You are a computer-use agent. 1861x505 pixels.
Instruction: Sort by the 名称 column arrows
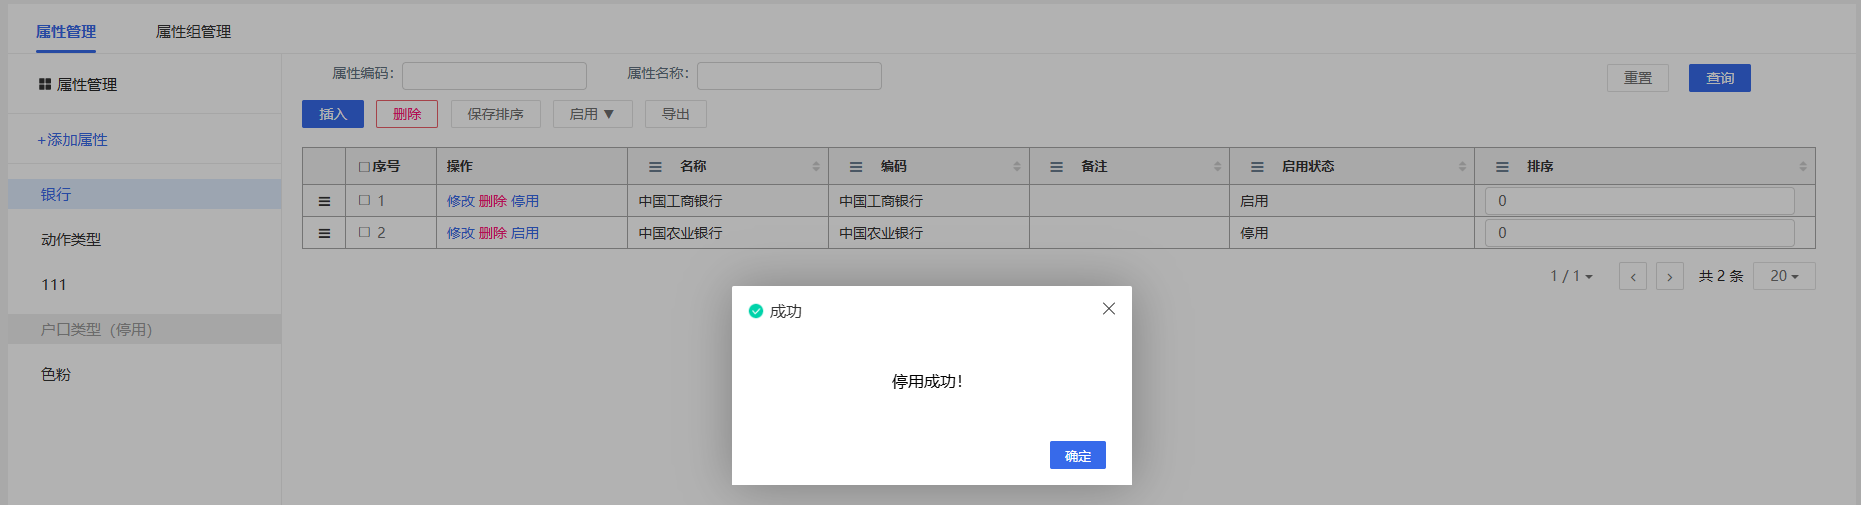(x=816, y=167)
